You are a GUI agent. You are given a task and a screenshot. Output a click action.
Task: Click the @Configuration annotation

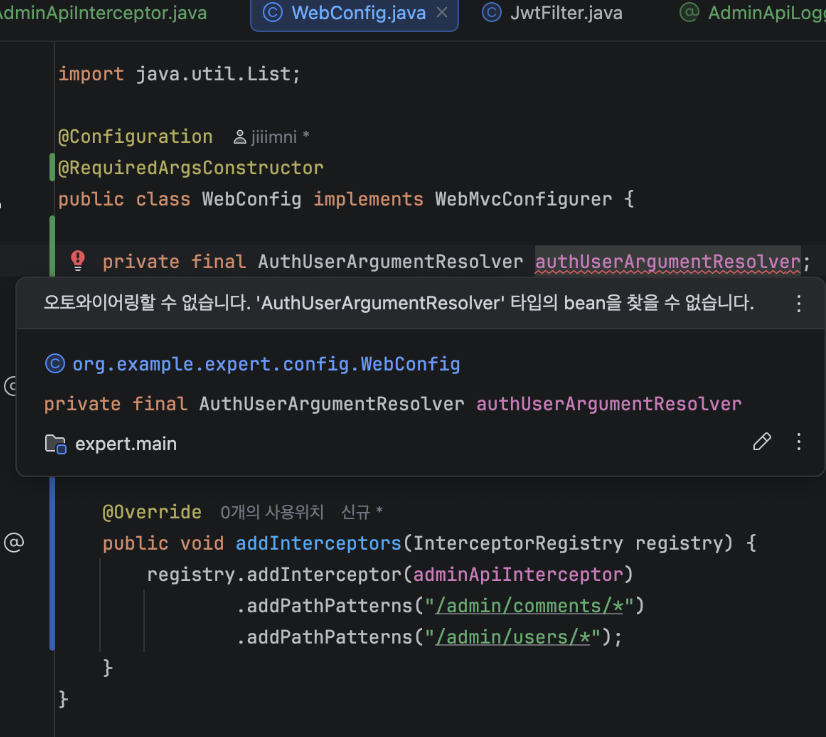click(135, 137)
